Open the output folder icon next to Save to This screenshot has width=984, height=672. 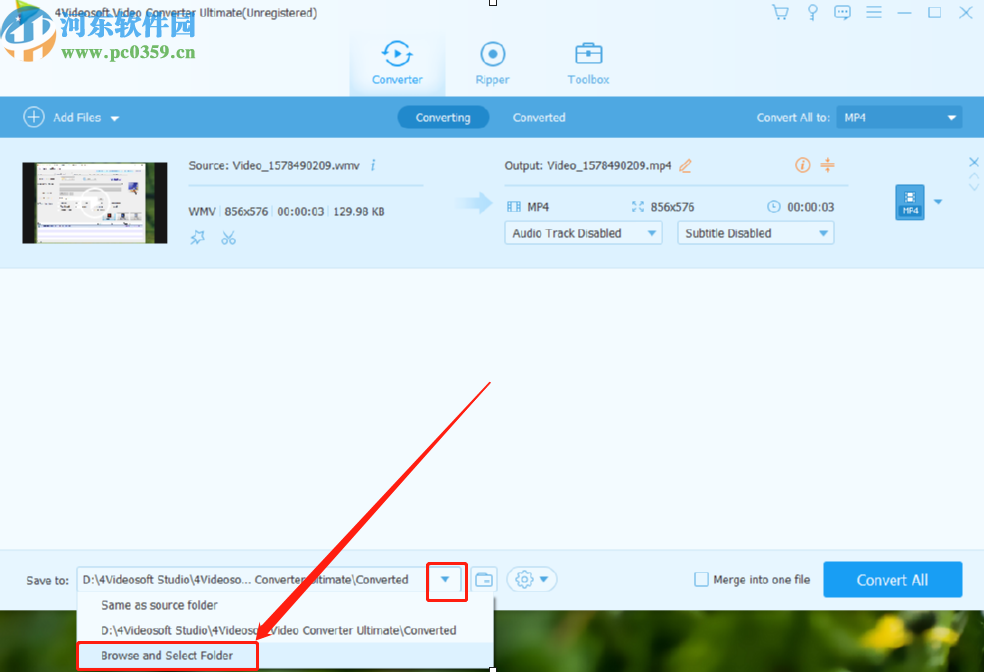(x=484, y=579)
